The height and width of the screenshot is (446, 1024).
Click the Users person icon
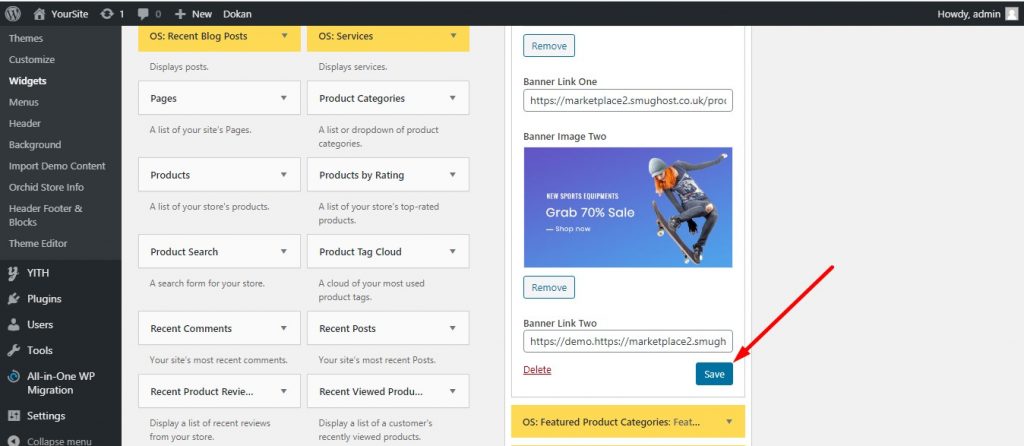click(x=14, y=324)
